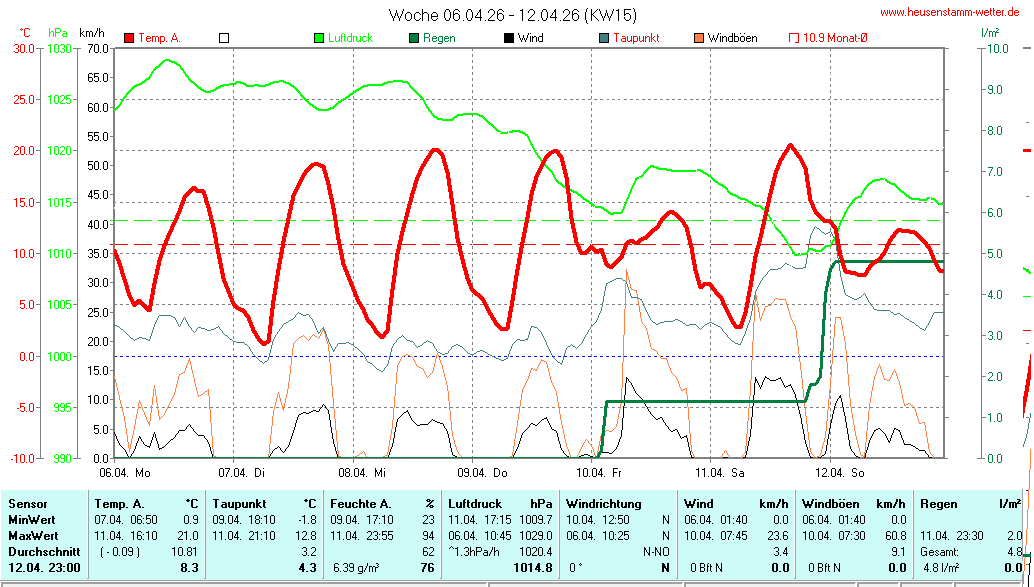Click the black Wind legend swatch
The width and height of the screenshot is (1034, 587).
[509, 38]
